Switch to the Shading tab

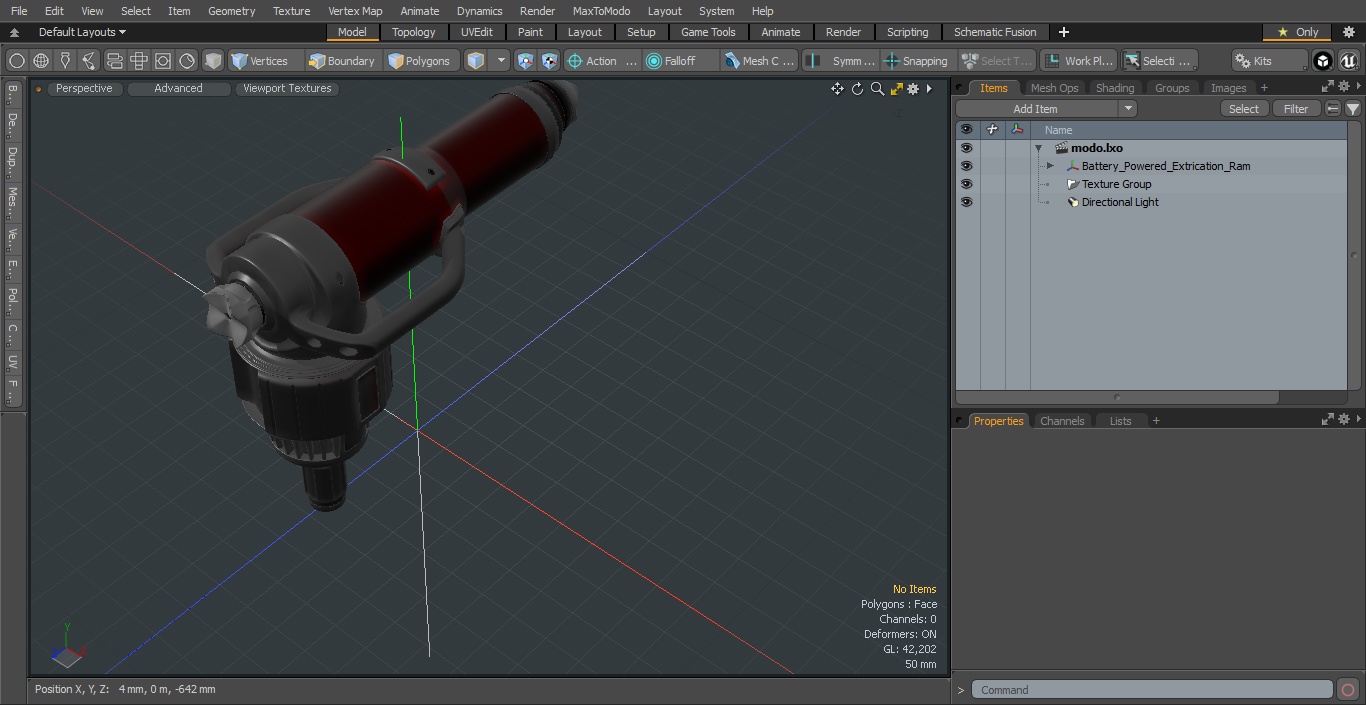tap(1115, 88)
